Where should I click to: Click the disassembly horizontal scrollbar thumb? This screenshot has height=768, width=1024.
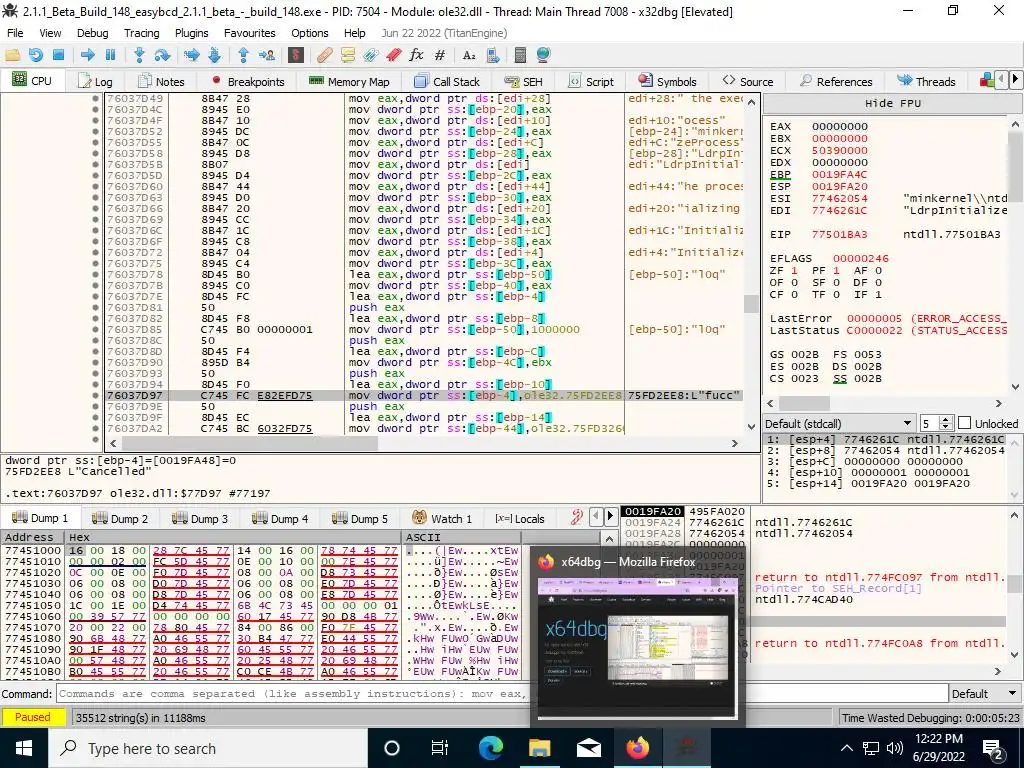248,443
